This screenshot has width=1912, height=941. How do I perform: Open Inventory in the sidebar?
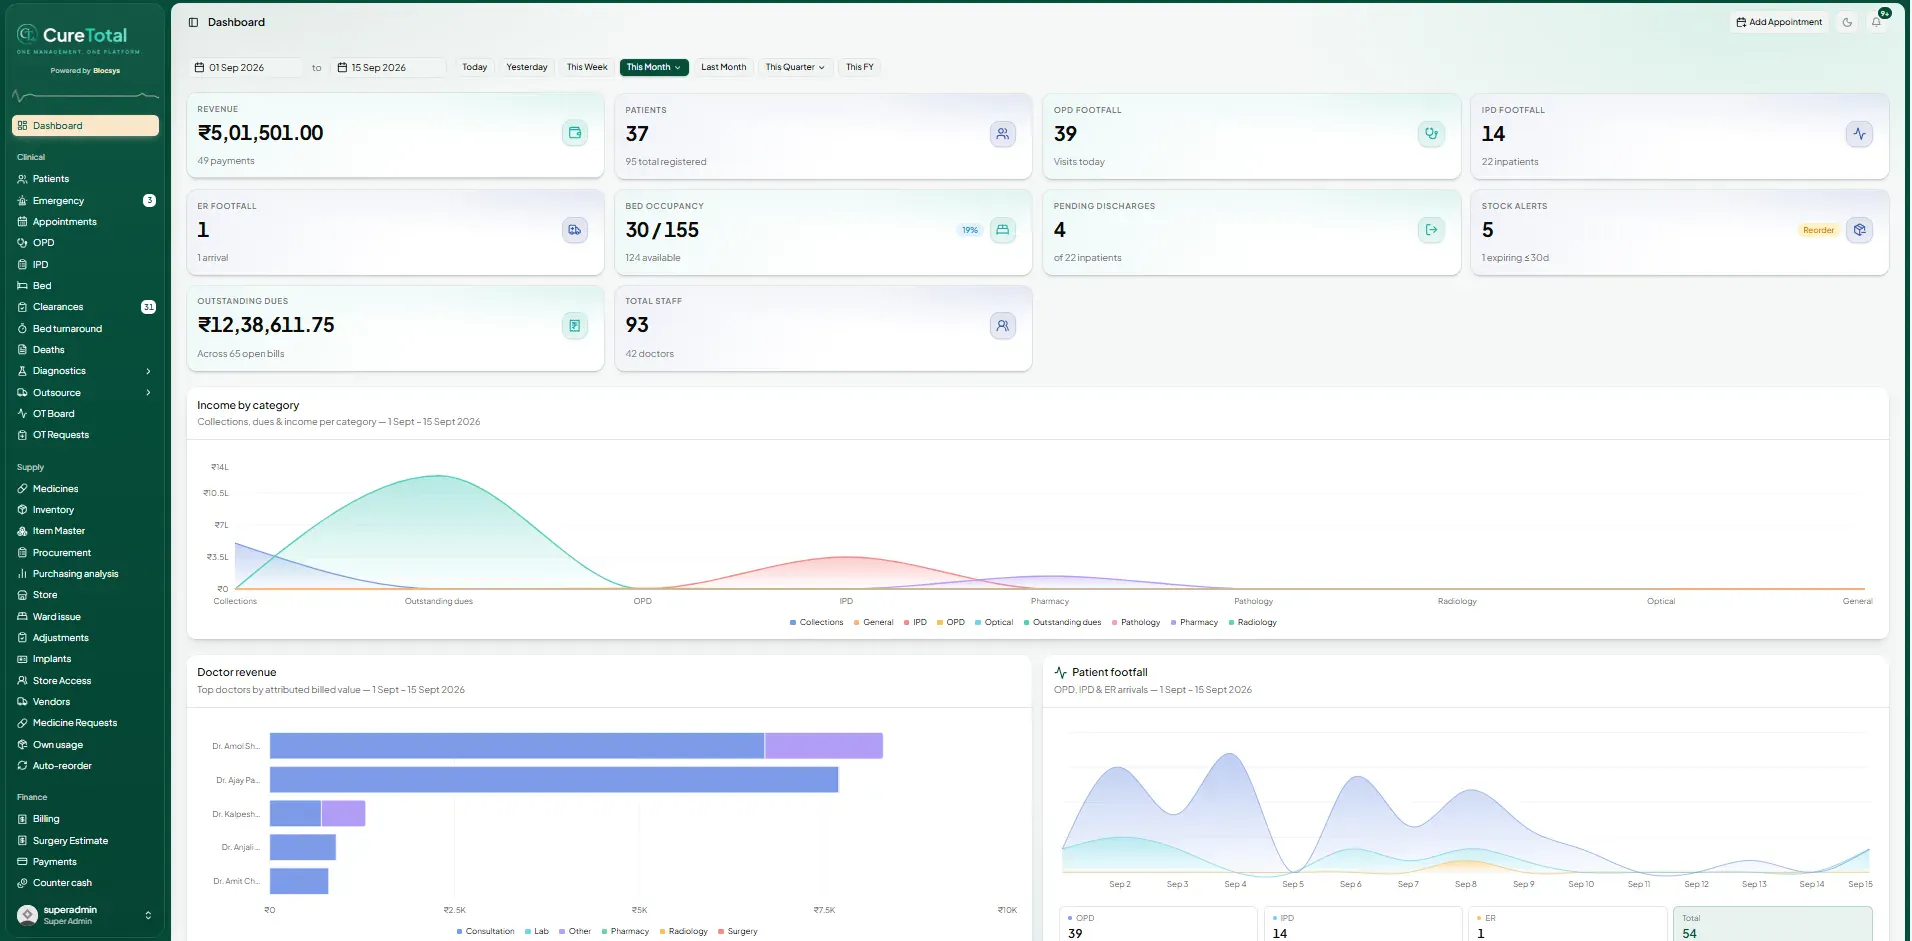pyautogui.click(x=85, y=510)
